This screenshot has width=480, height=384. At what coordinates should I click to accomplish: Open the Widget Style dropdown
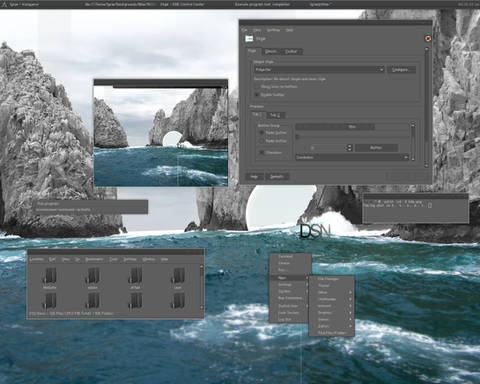[x=319, y=70]
